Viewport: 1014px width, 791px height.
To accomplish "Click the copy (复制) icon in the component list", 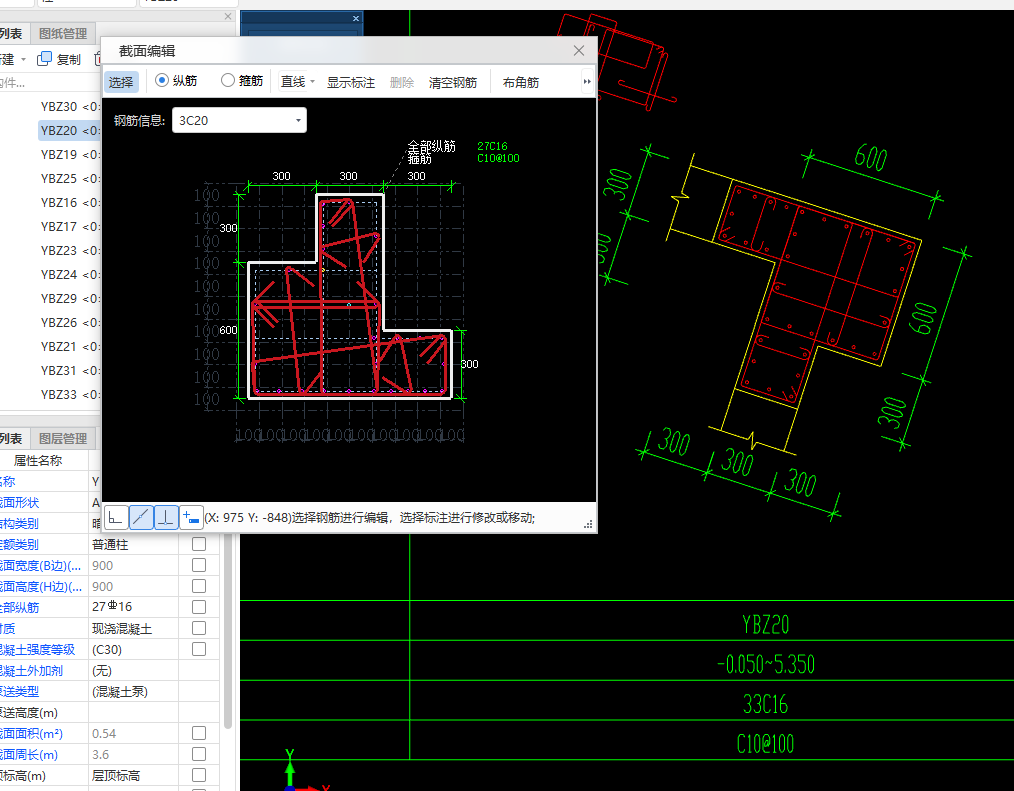I will point(44,59).
